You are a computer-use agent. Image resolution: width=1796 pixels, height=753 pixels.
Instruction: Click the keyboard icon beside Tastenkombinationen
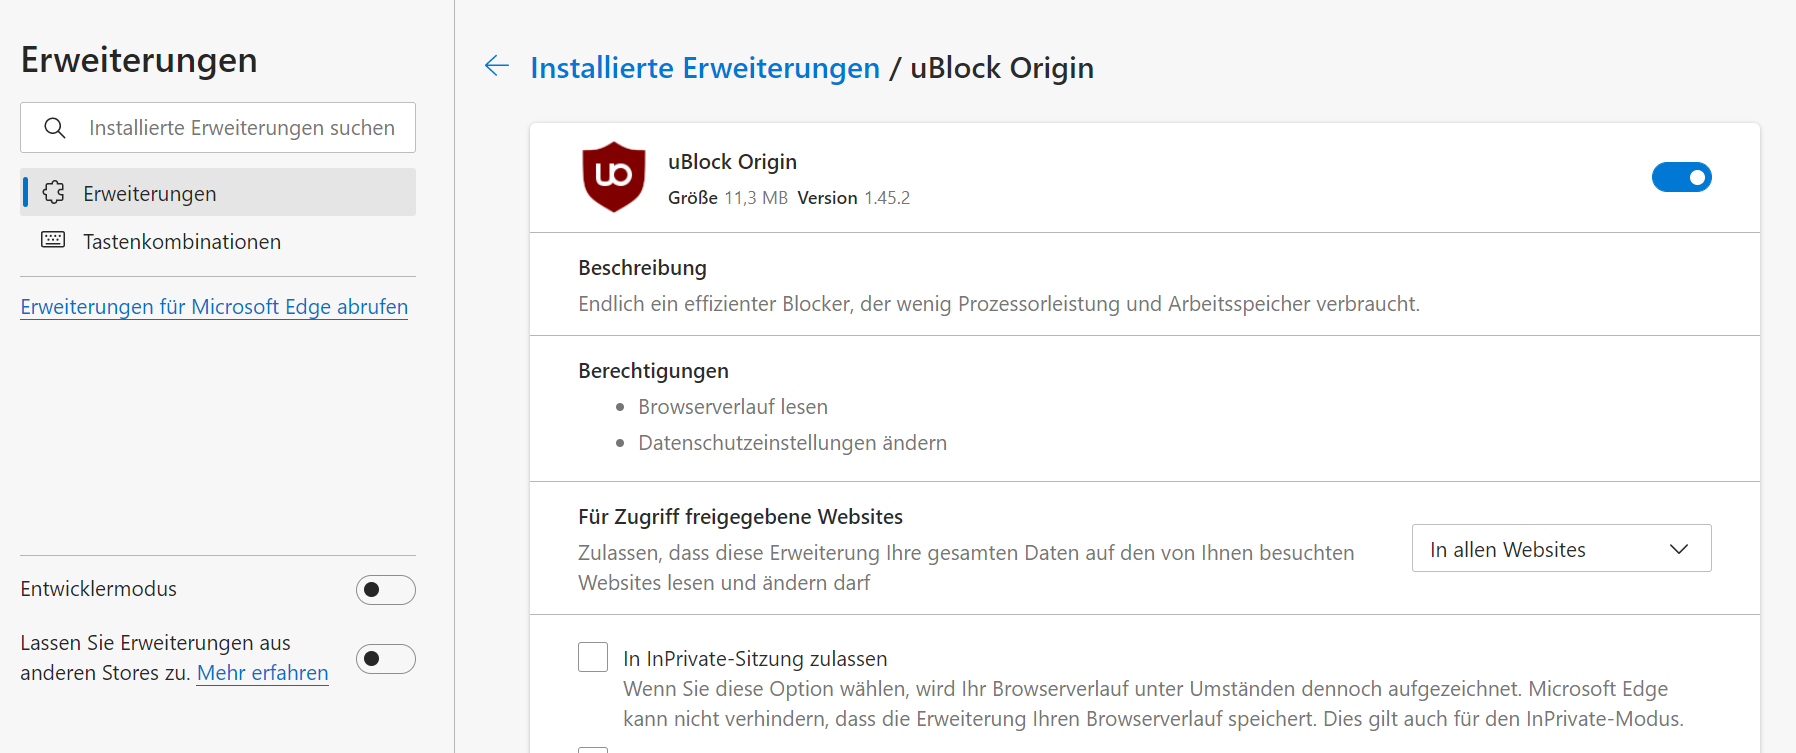pyautogui.click(x=53, y=240)
